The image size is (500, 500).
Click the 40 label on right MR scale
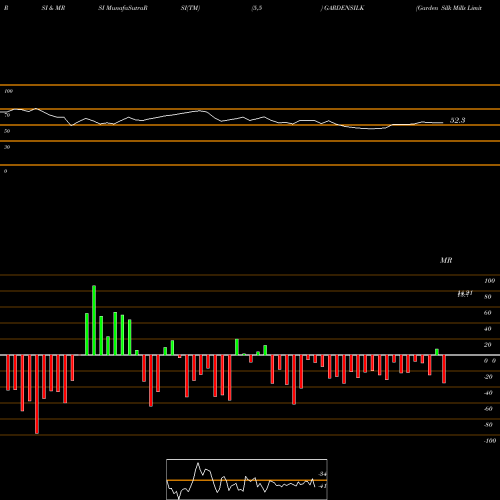(488, 329)
